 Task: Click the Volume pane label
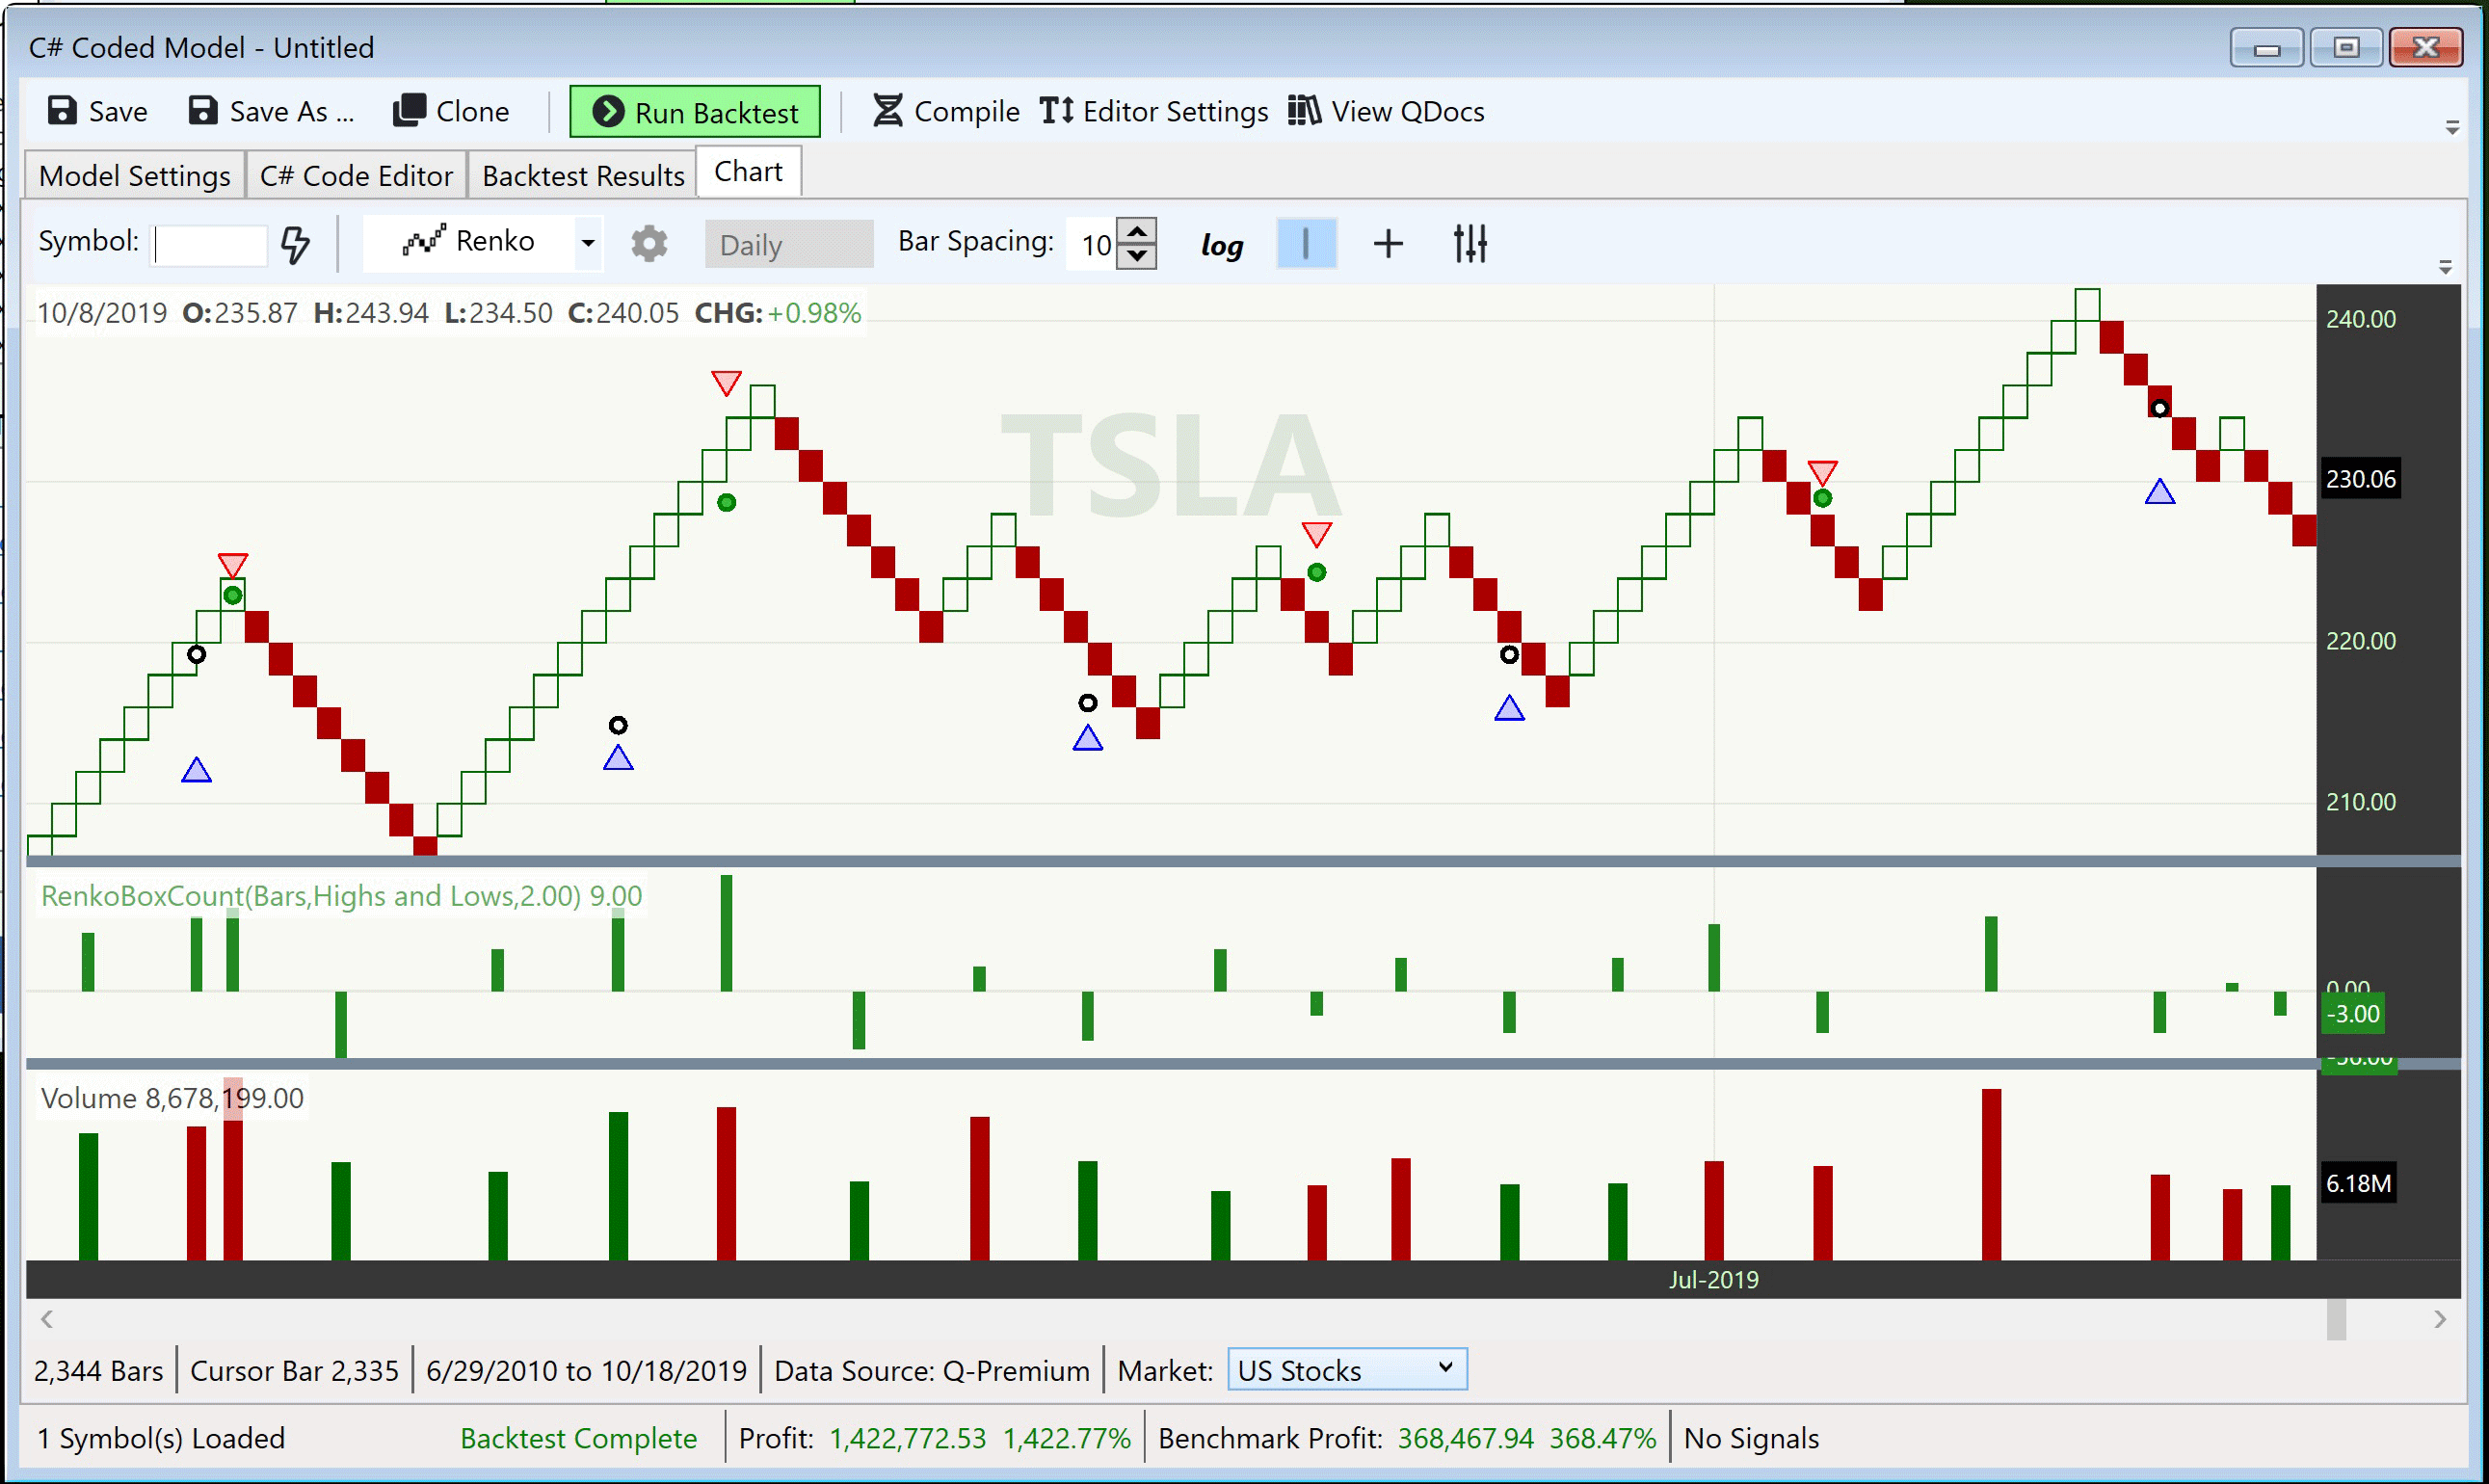pyautogui.click(x=172, y=1098)
